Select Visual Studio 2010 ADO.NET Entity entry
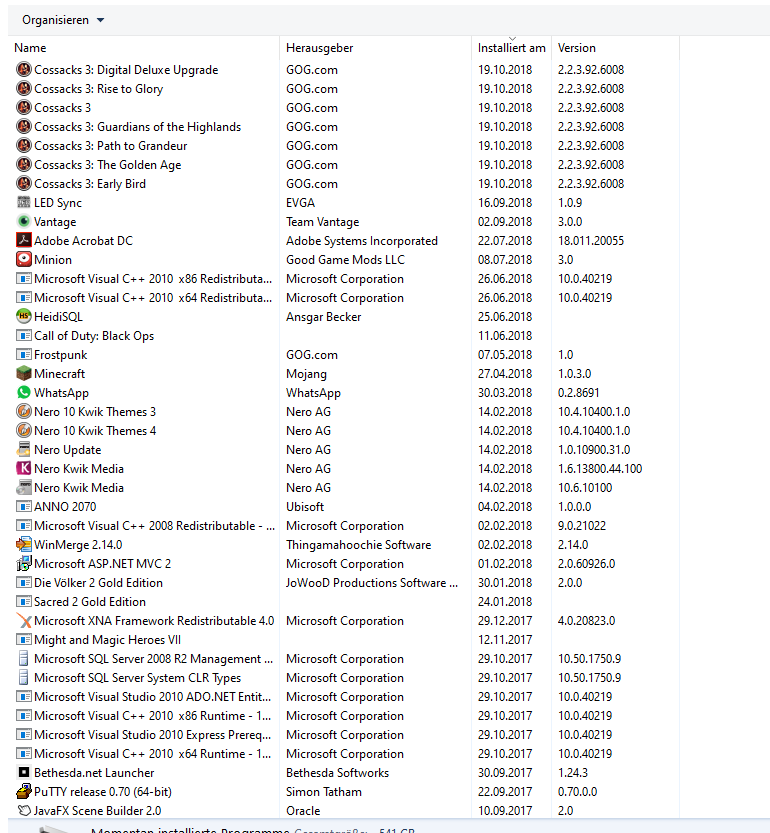 pos(153,696)
